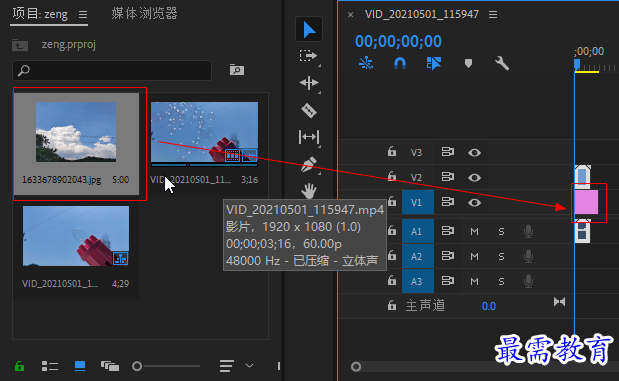Viewport: 619px width, 381px height.
Task: Select the Track Select Forward tool
Action: tap(308, 56)
